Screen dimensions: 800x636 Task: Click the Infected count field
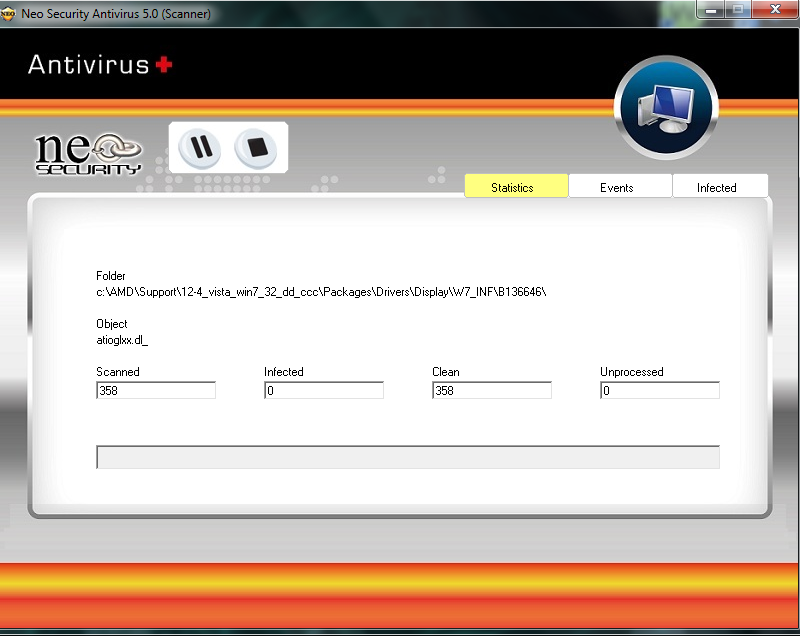tap(323, 390)
